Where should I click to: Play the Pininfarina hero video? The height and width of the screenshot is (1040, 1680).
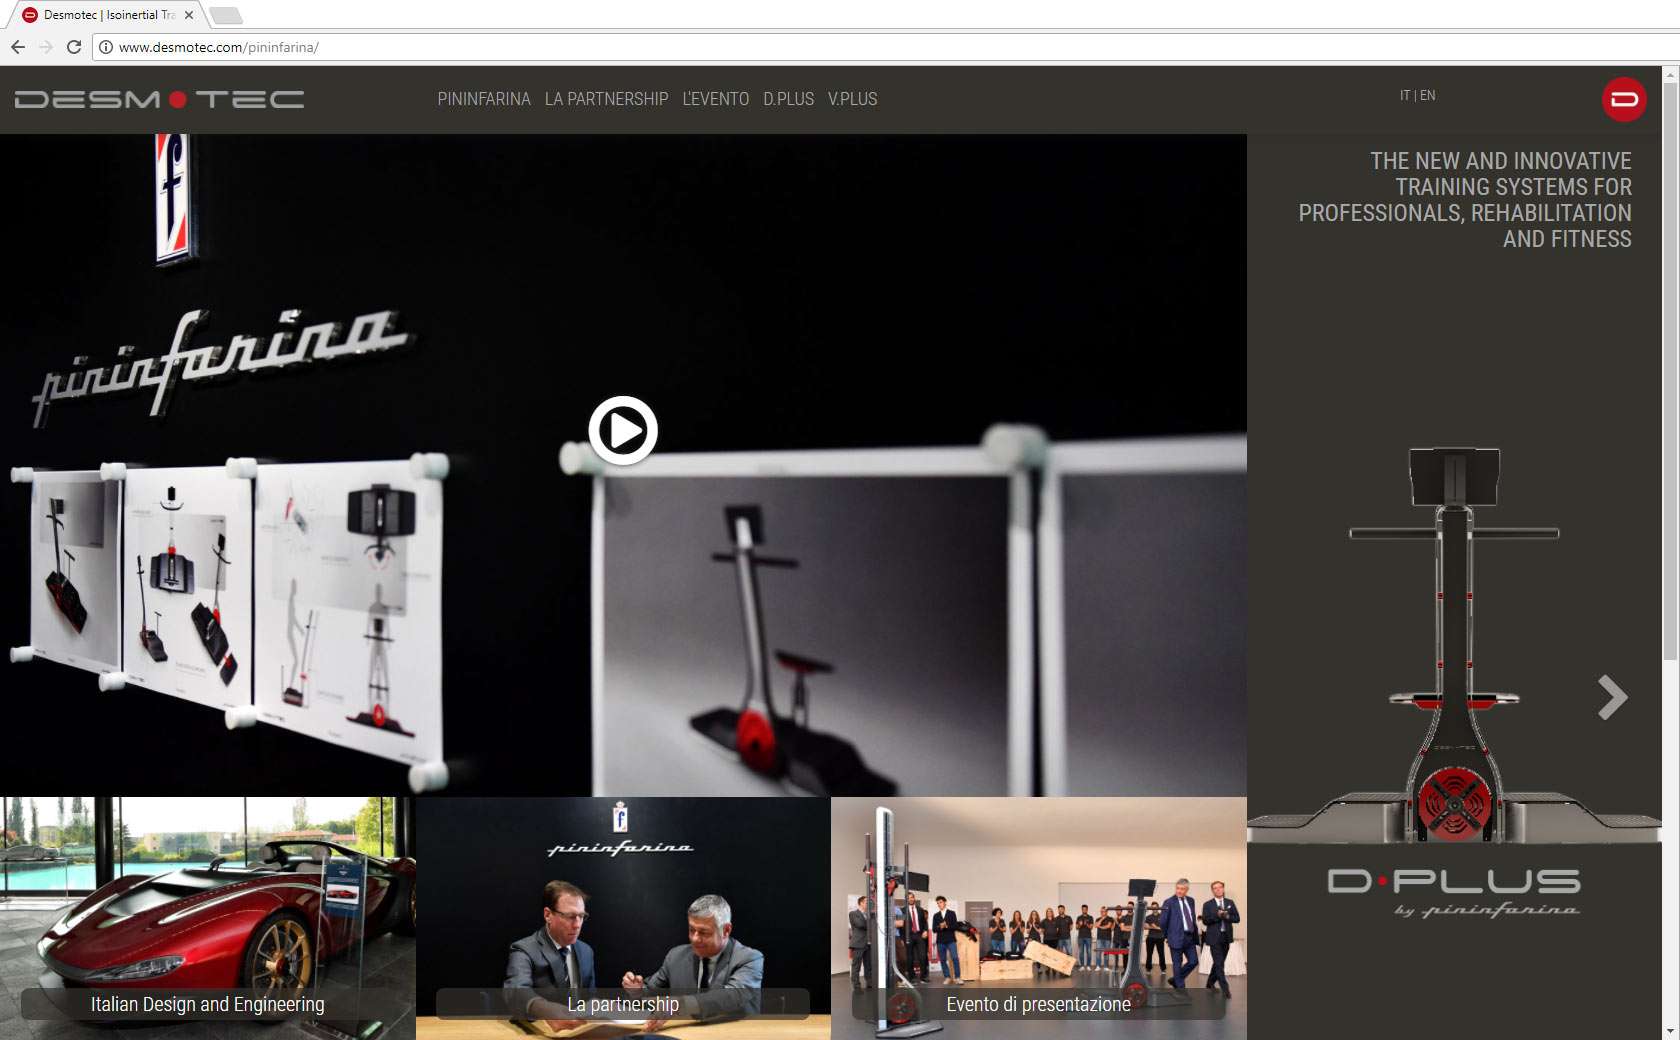[x=622, y=431]
